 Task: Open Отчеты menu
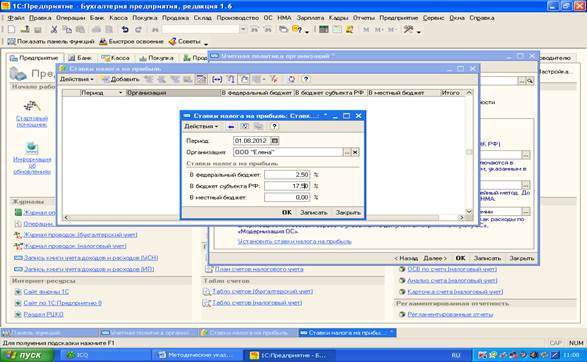364,18
